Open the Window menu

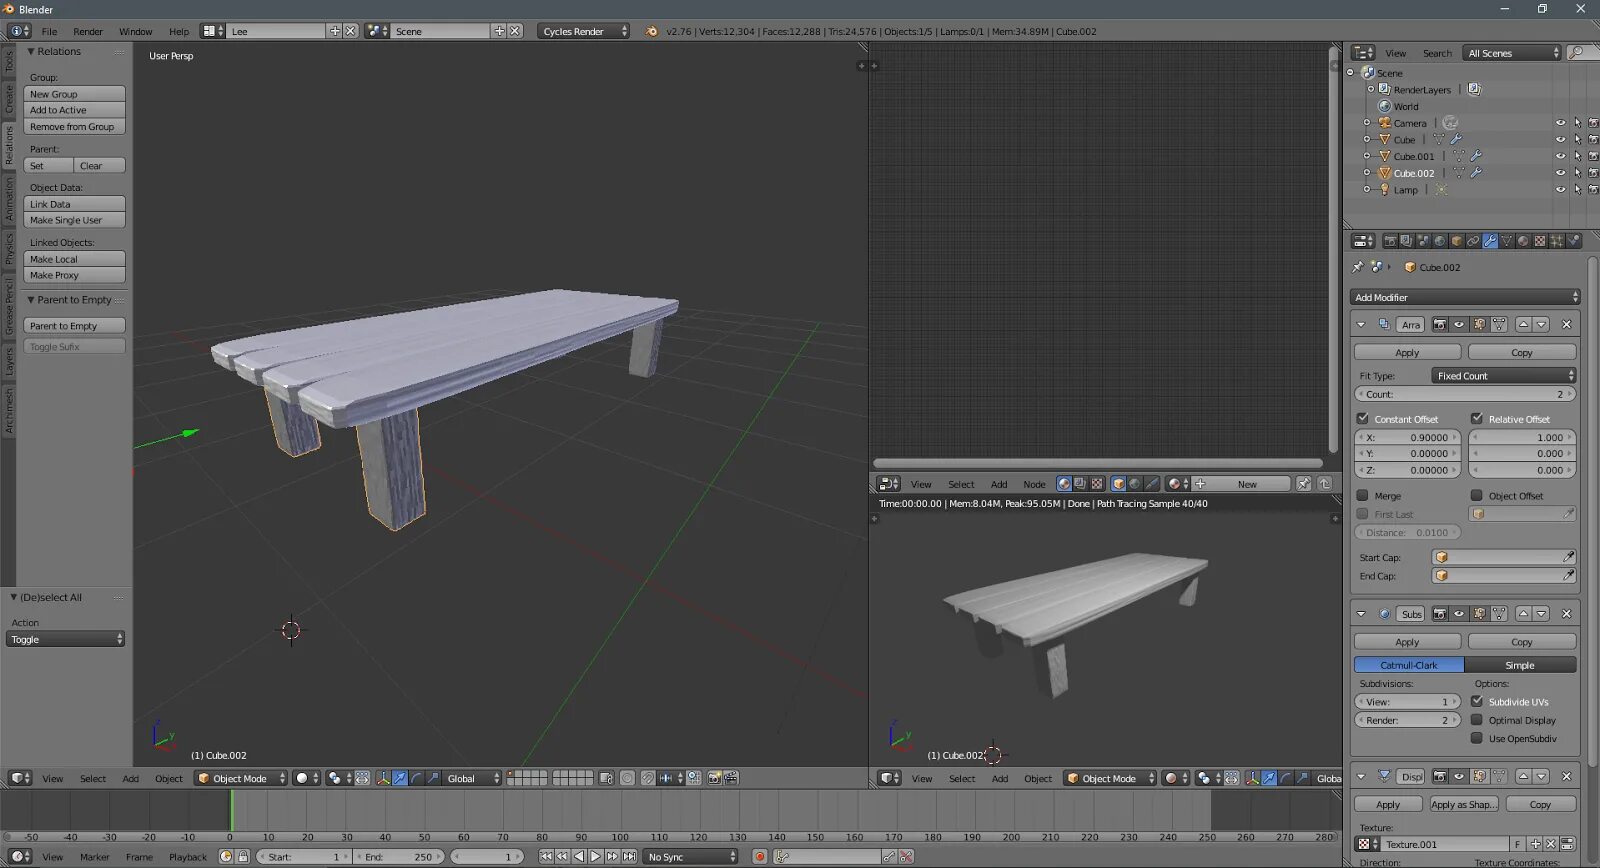(136, 31)
